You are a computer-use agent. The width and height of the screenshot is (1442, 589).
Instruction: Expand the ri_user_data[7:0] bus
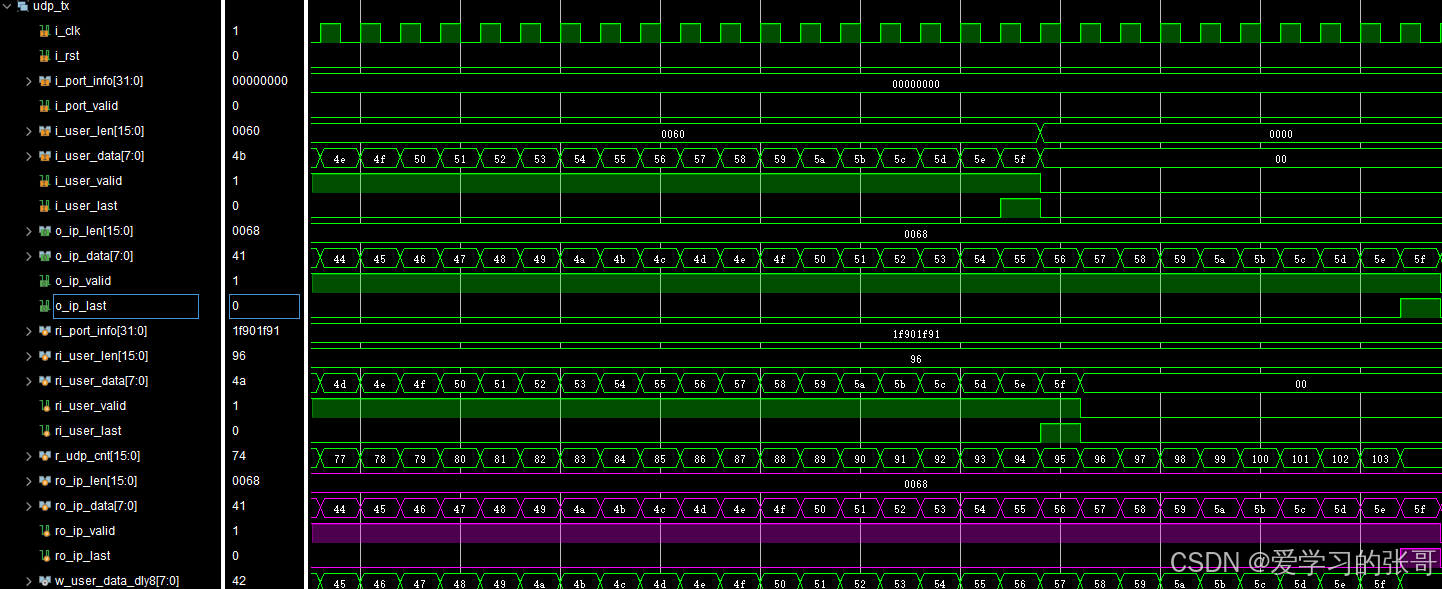[x=29, y=381]
